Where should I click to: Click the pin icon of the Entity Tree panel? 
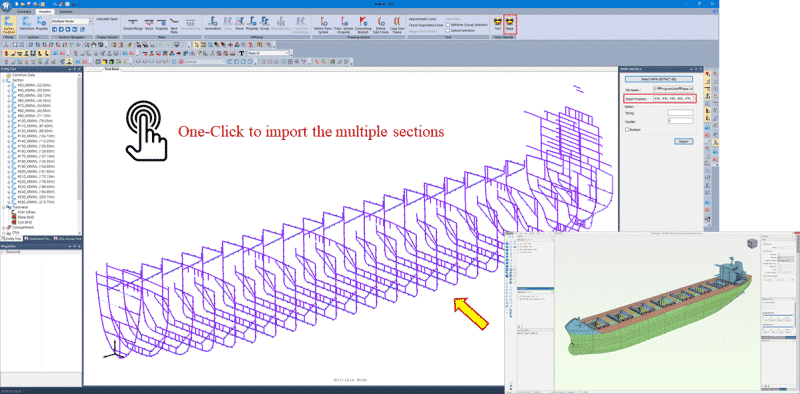(x=74, y=69)
